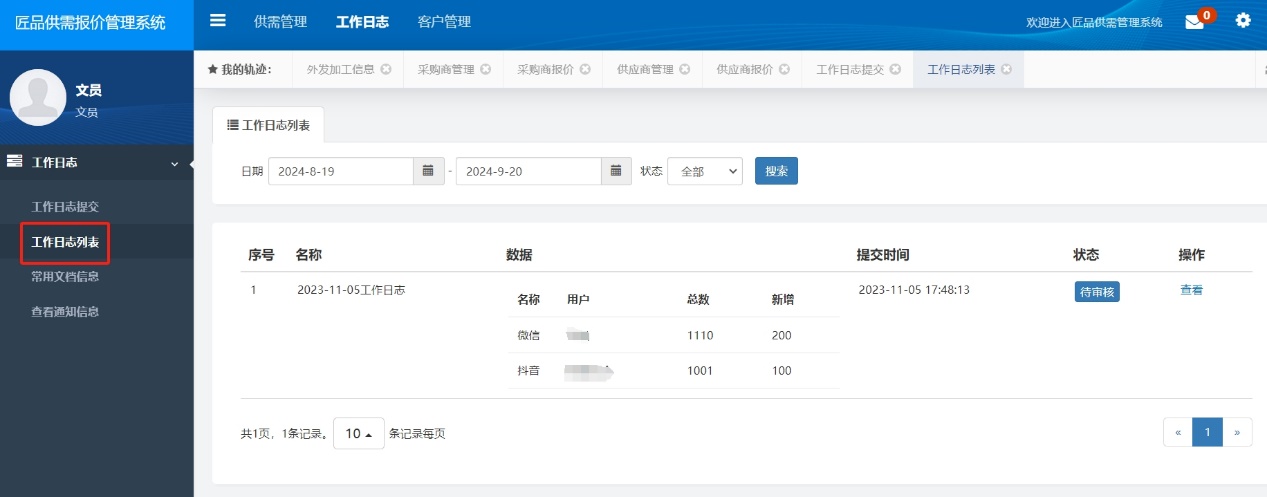
Task: Switch to the 供应商管理 history tab
Action: point(645,69)
